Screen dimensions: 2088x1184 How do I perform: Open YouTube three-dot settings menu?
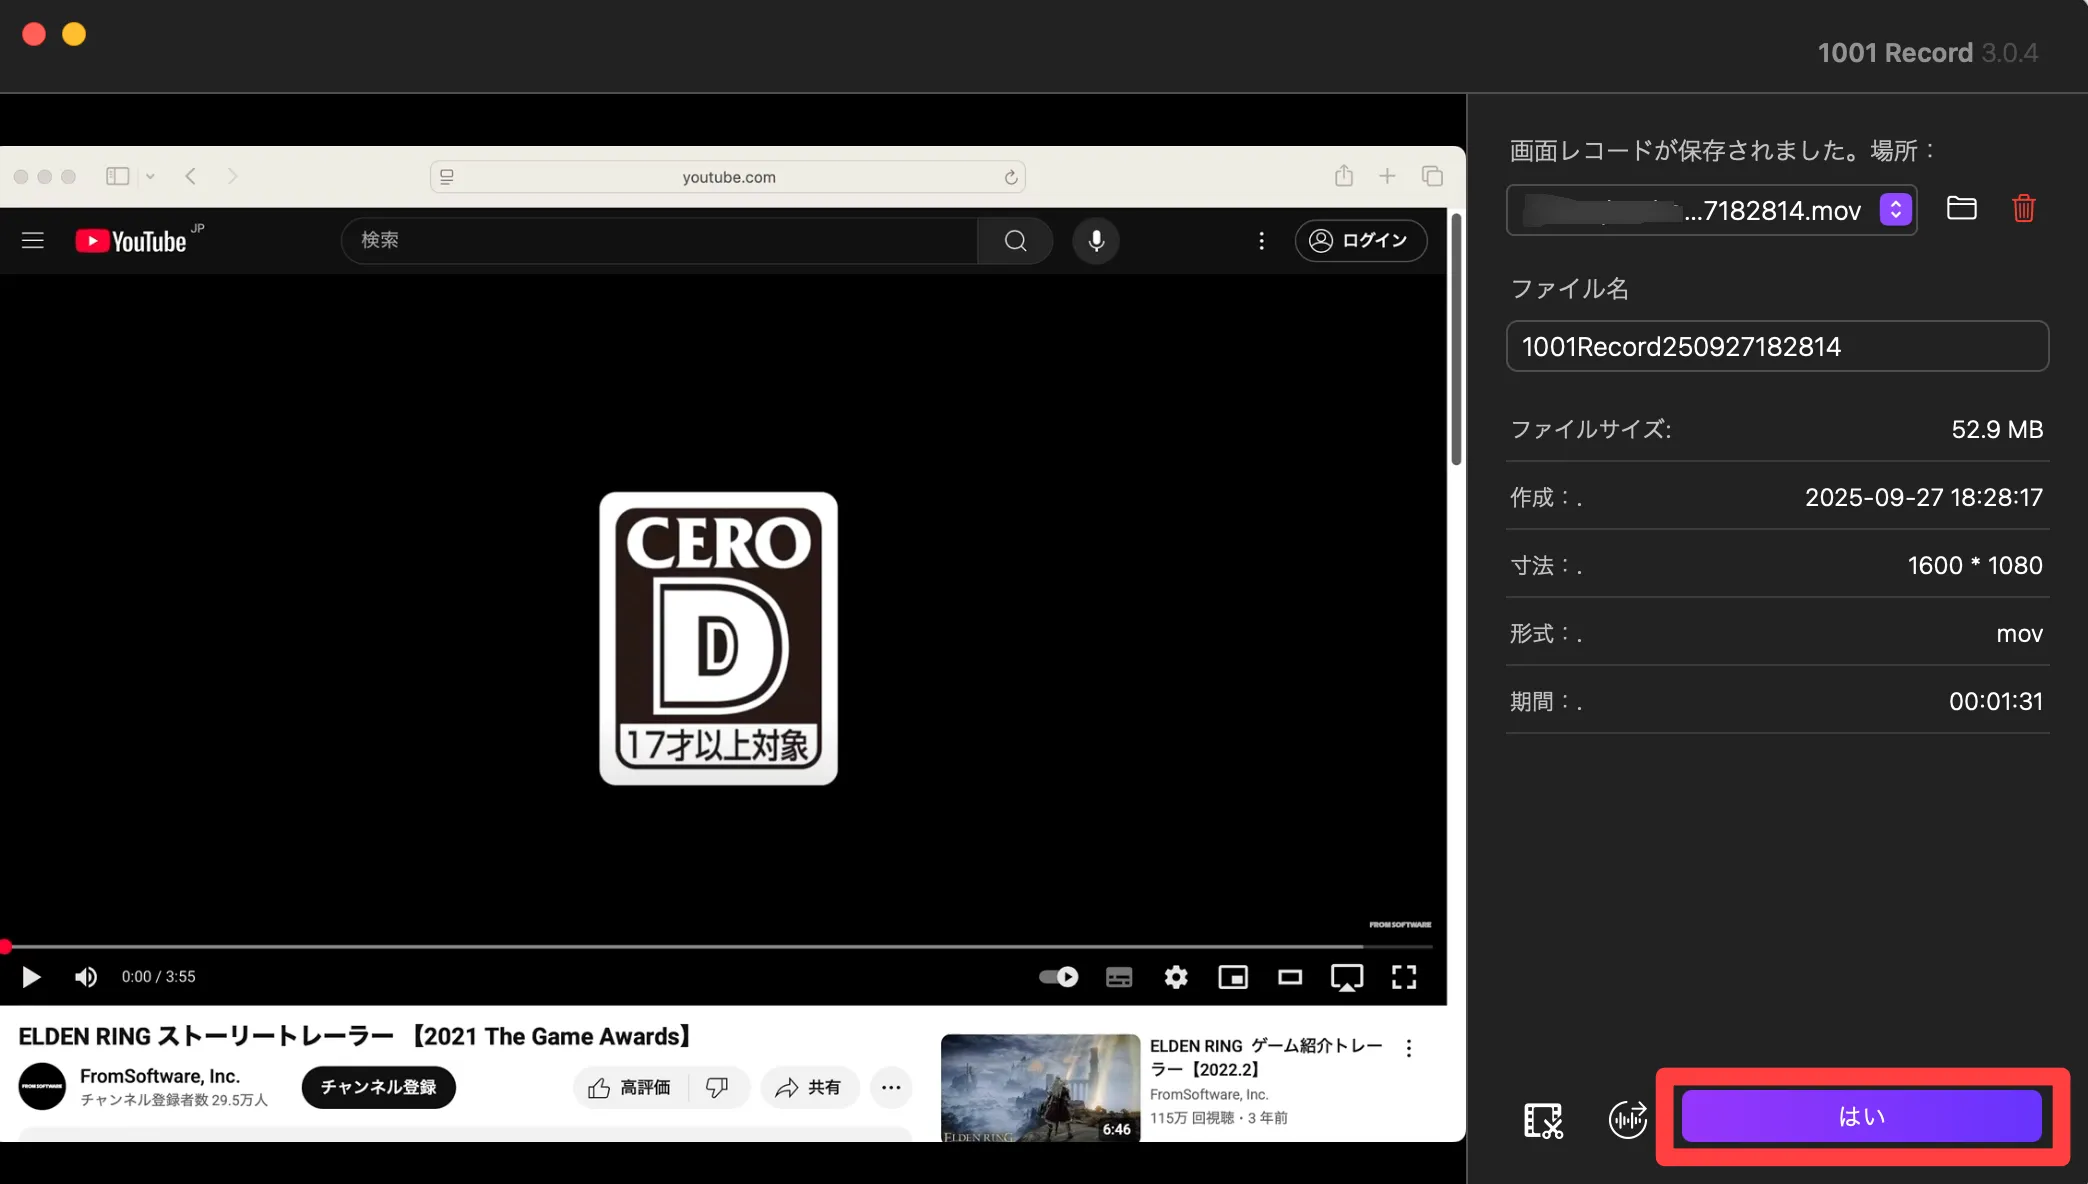tap(1261, 241)
